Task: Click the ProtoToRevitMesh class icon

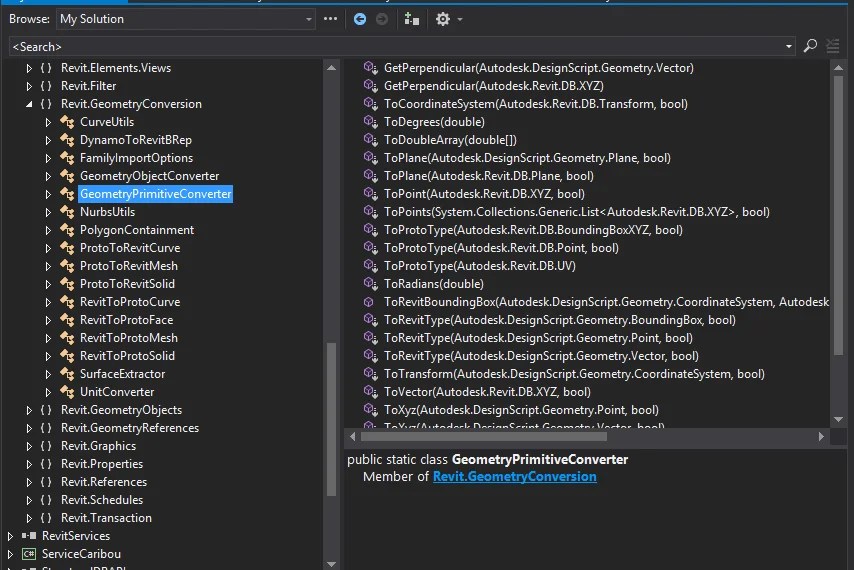Action: point(68,266)
